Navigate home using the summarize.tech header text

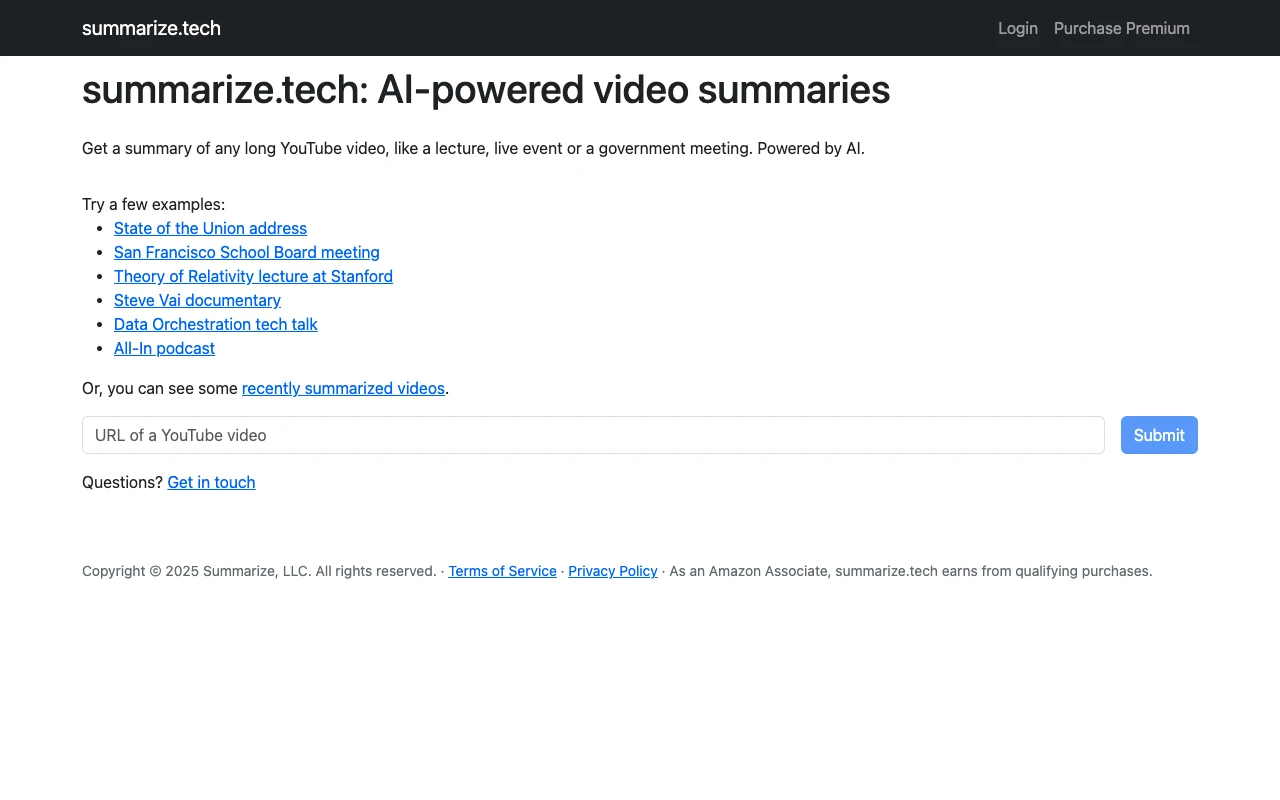tap(151, 28)
